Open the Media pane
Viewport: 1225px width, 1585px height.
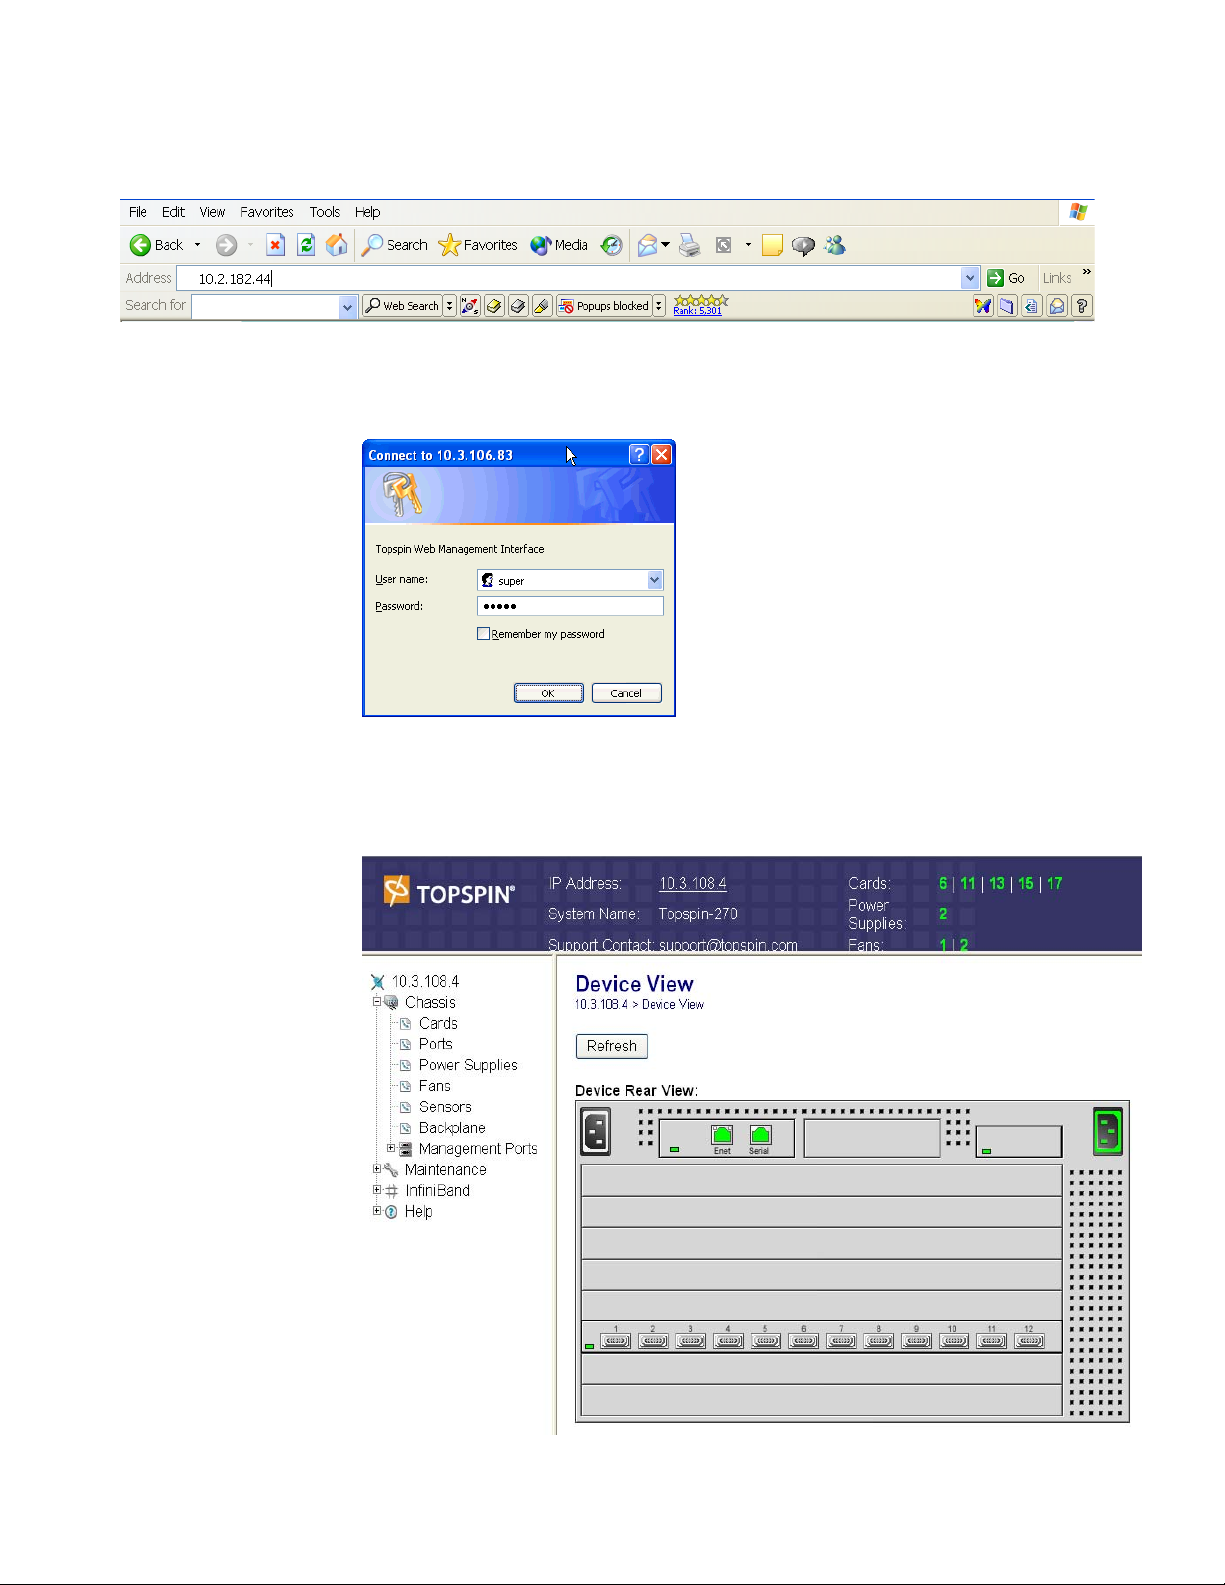point(559,245)
